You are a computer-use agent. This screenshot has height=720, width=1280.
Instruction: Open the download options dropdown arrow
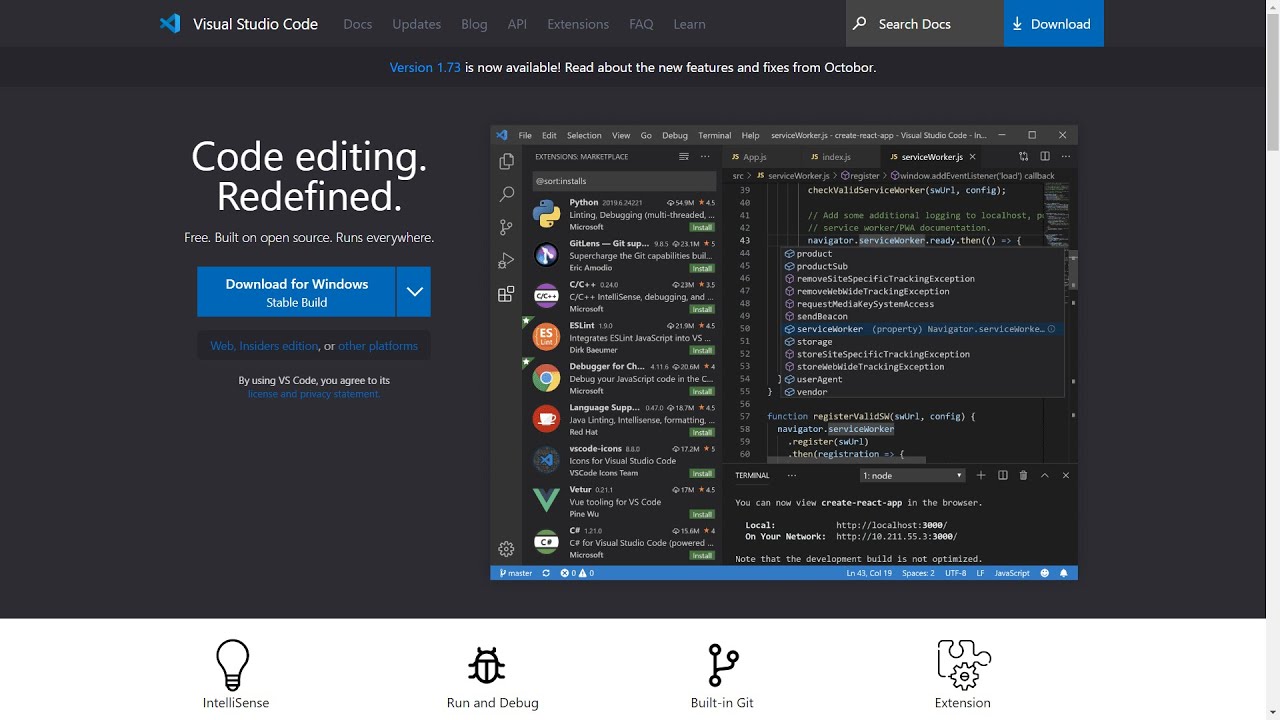click(414, 292)
